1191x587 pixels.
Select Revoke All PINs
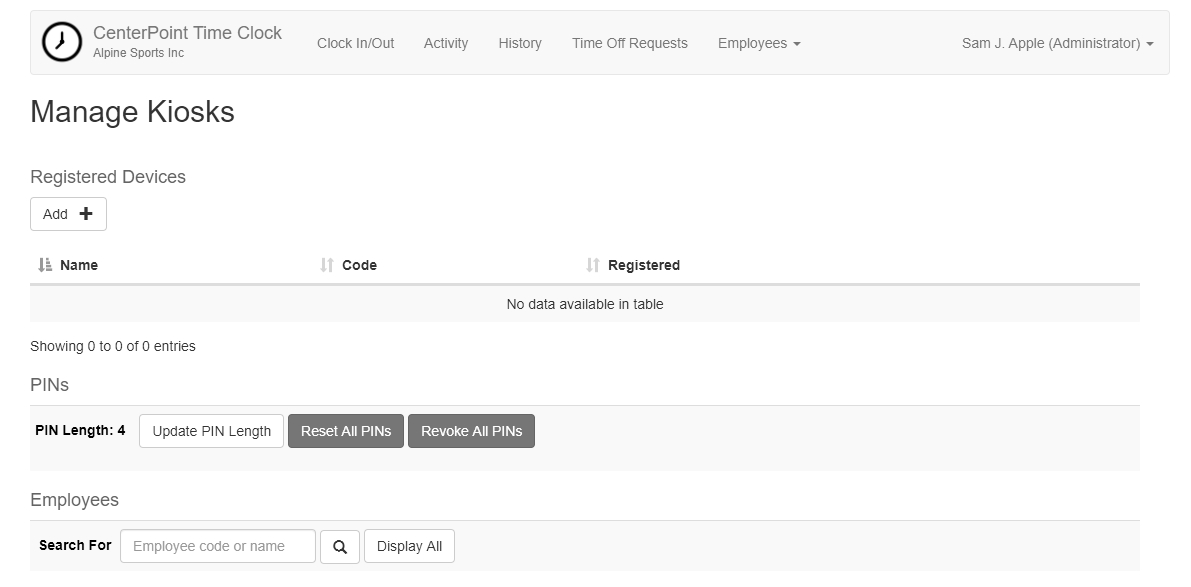pos(471,431)
